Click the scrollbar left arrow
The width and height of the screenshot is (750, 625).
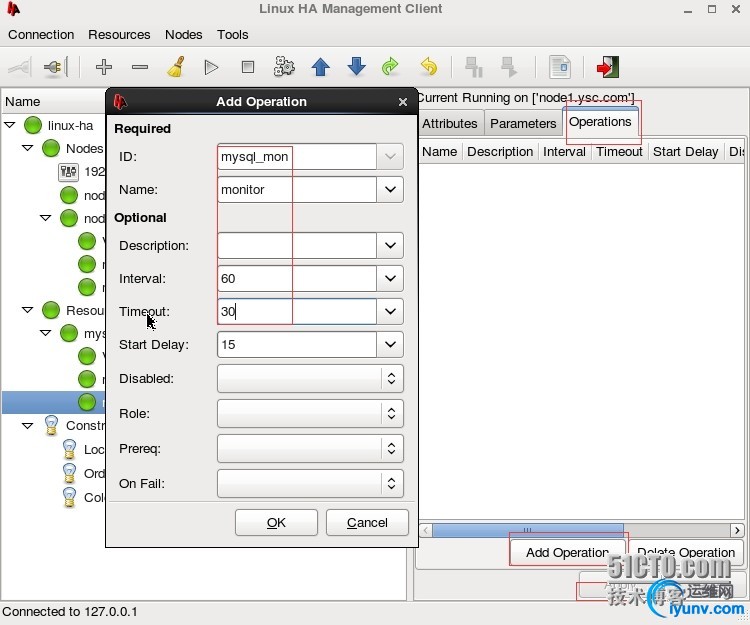tap(426, 530)
